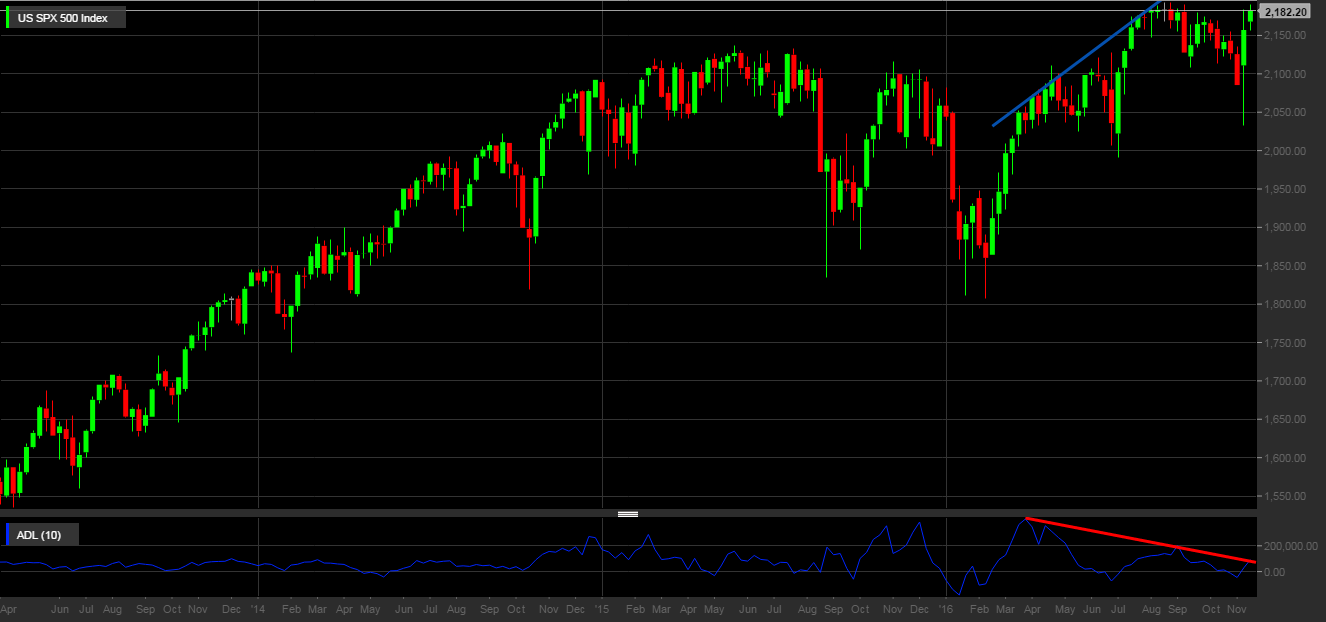Click the '16 year marker on time axis
Screen dimensions: 1326x622
(947, 608)
